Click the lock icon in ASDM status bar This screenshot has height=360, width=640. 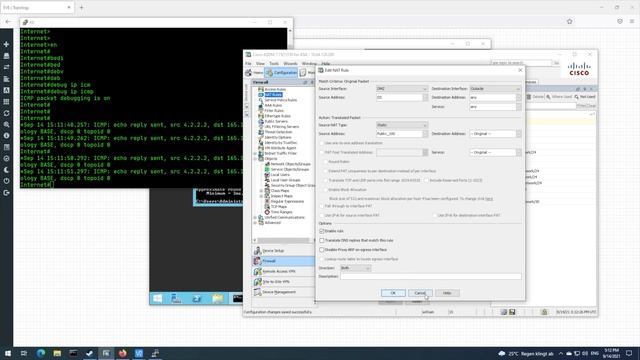tap(544, 312)
